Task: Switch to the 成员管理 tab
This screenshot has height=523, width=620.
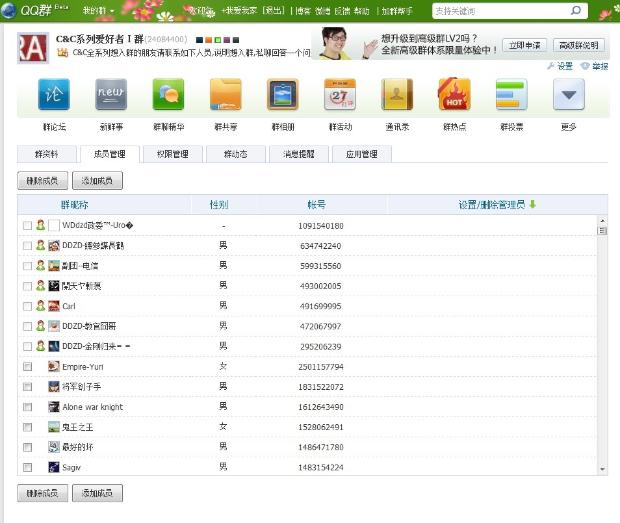Action: click(x=110, y=154)
